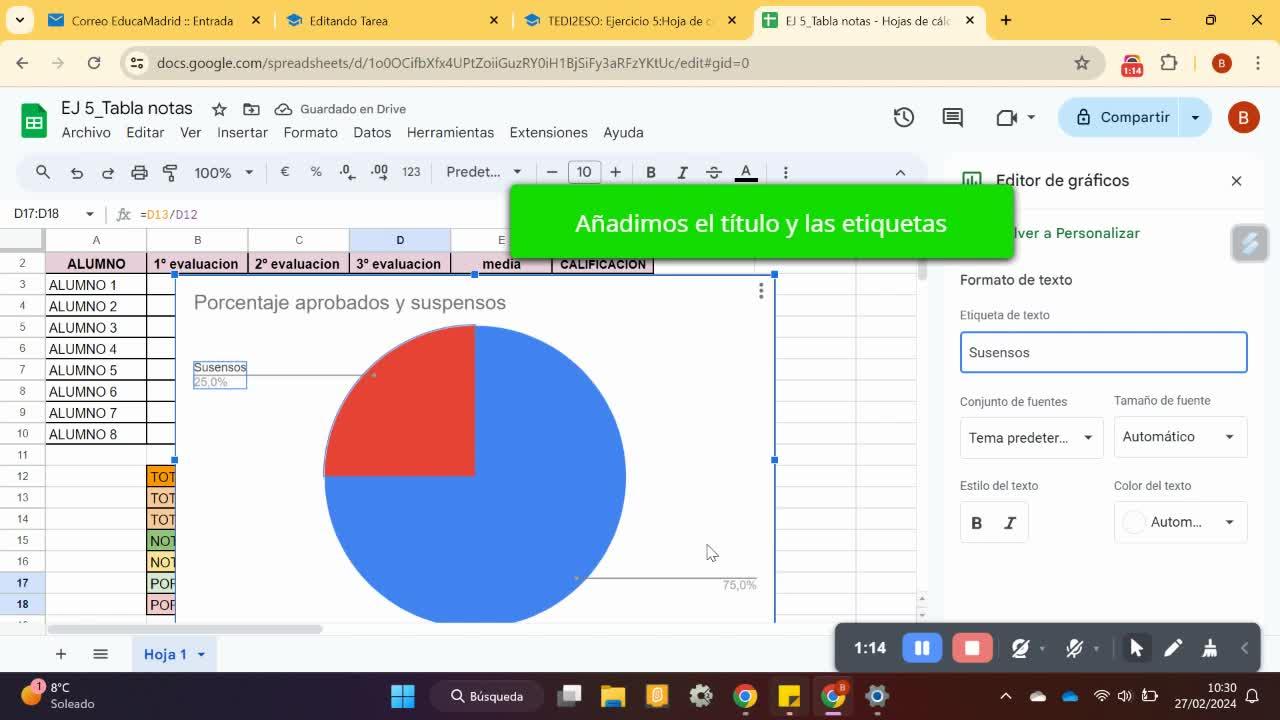Open the chart's three-dot options menu
The width and height of the screenshot is (1280, 720).
(x=761, y=290)
